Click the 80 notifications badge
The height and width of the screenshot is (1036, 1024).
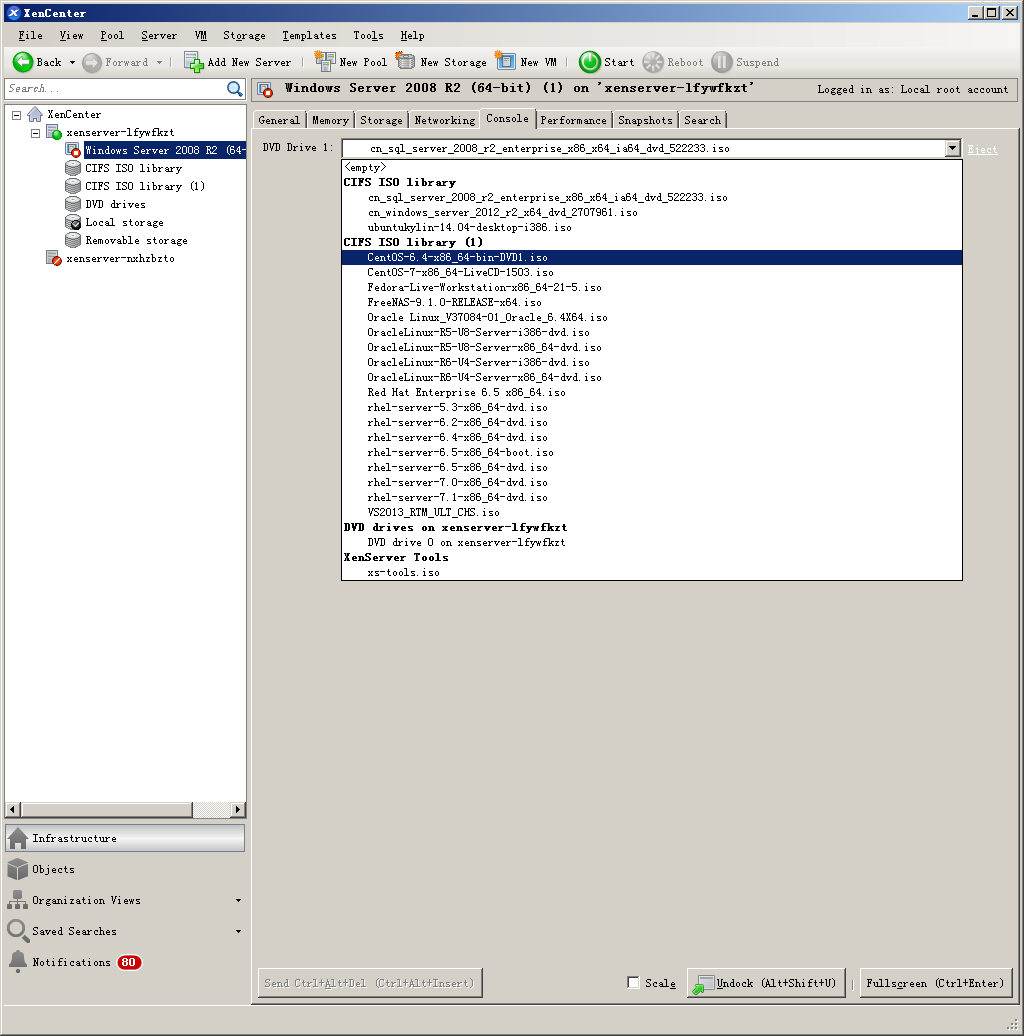pyautogui.click(x=129, y=962)
